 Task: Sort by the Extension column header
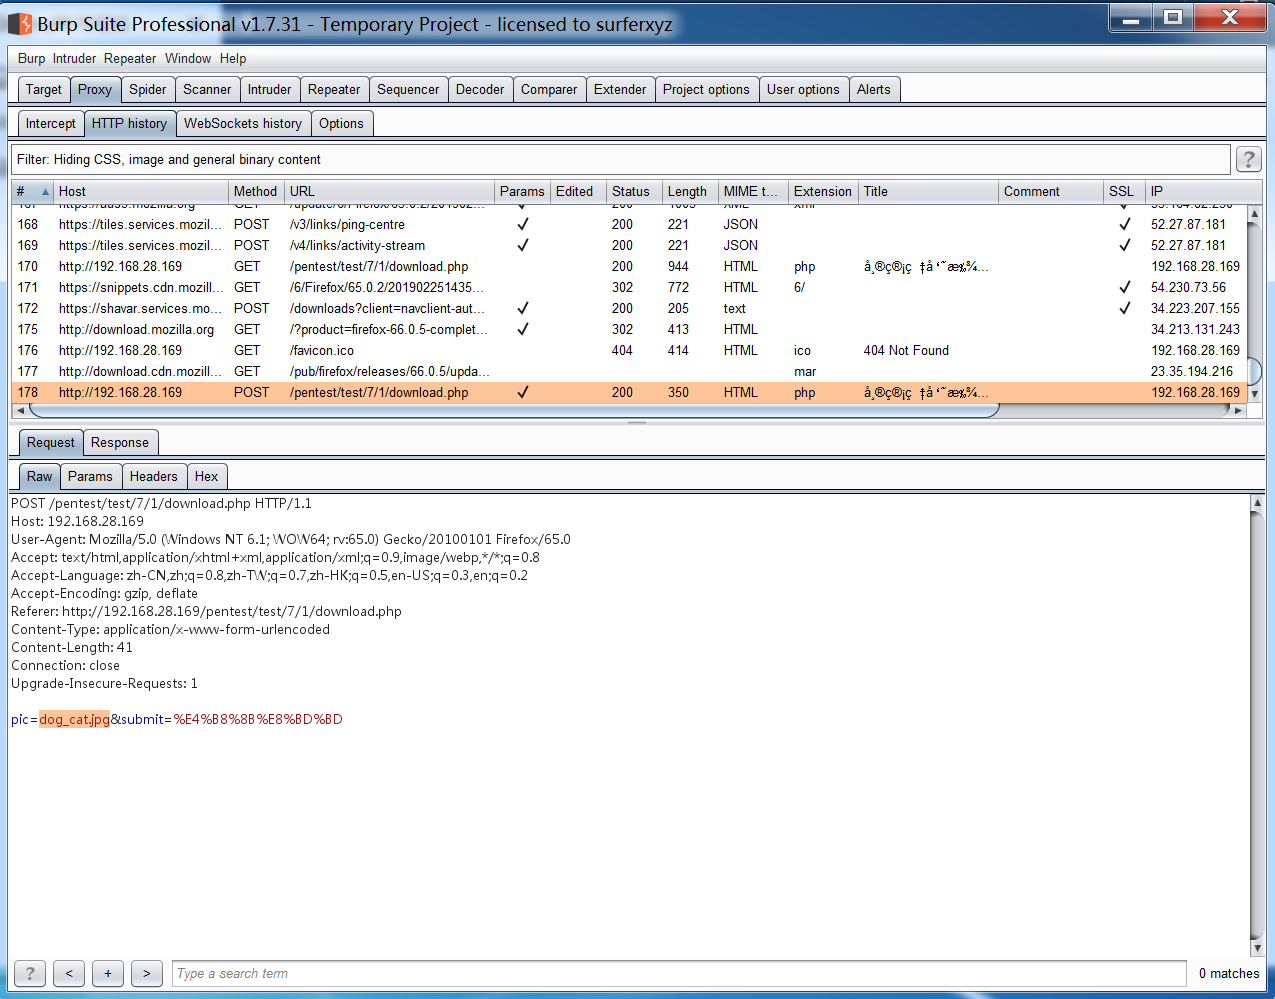pyautogui.click(x=823, y=191)
